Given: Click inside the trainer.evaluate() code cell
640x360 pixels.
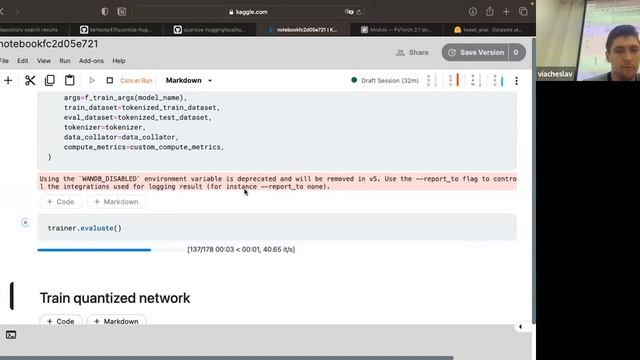Looking at the screenshot, I should (277, 227).
